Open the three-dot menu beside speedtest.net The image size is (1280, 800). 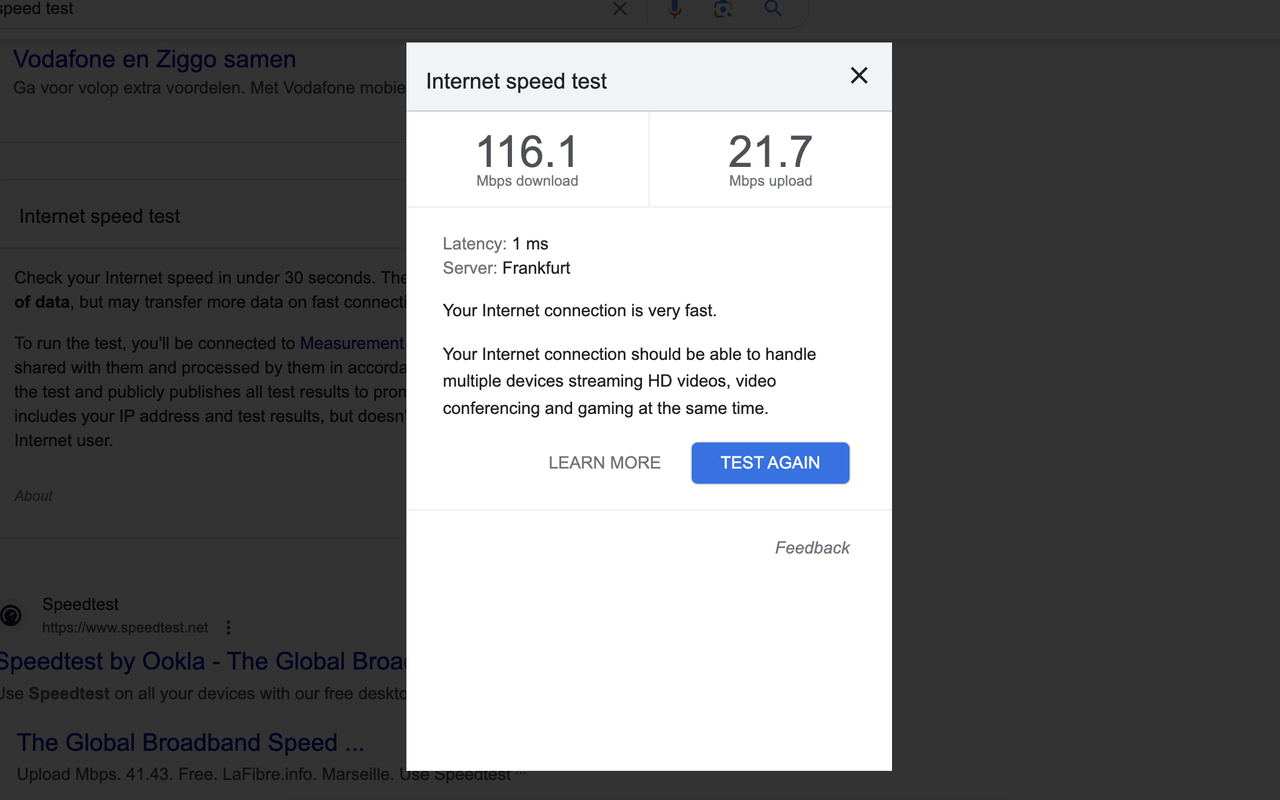point(228,628)
